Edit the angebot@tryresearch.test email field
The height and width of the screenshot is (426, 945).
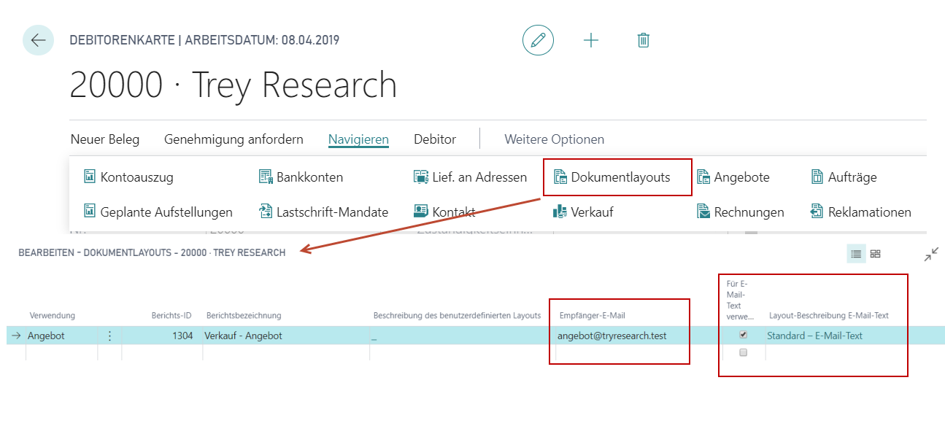point(614,336)
